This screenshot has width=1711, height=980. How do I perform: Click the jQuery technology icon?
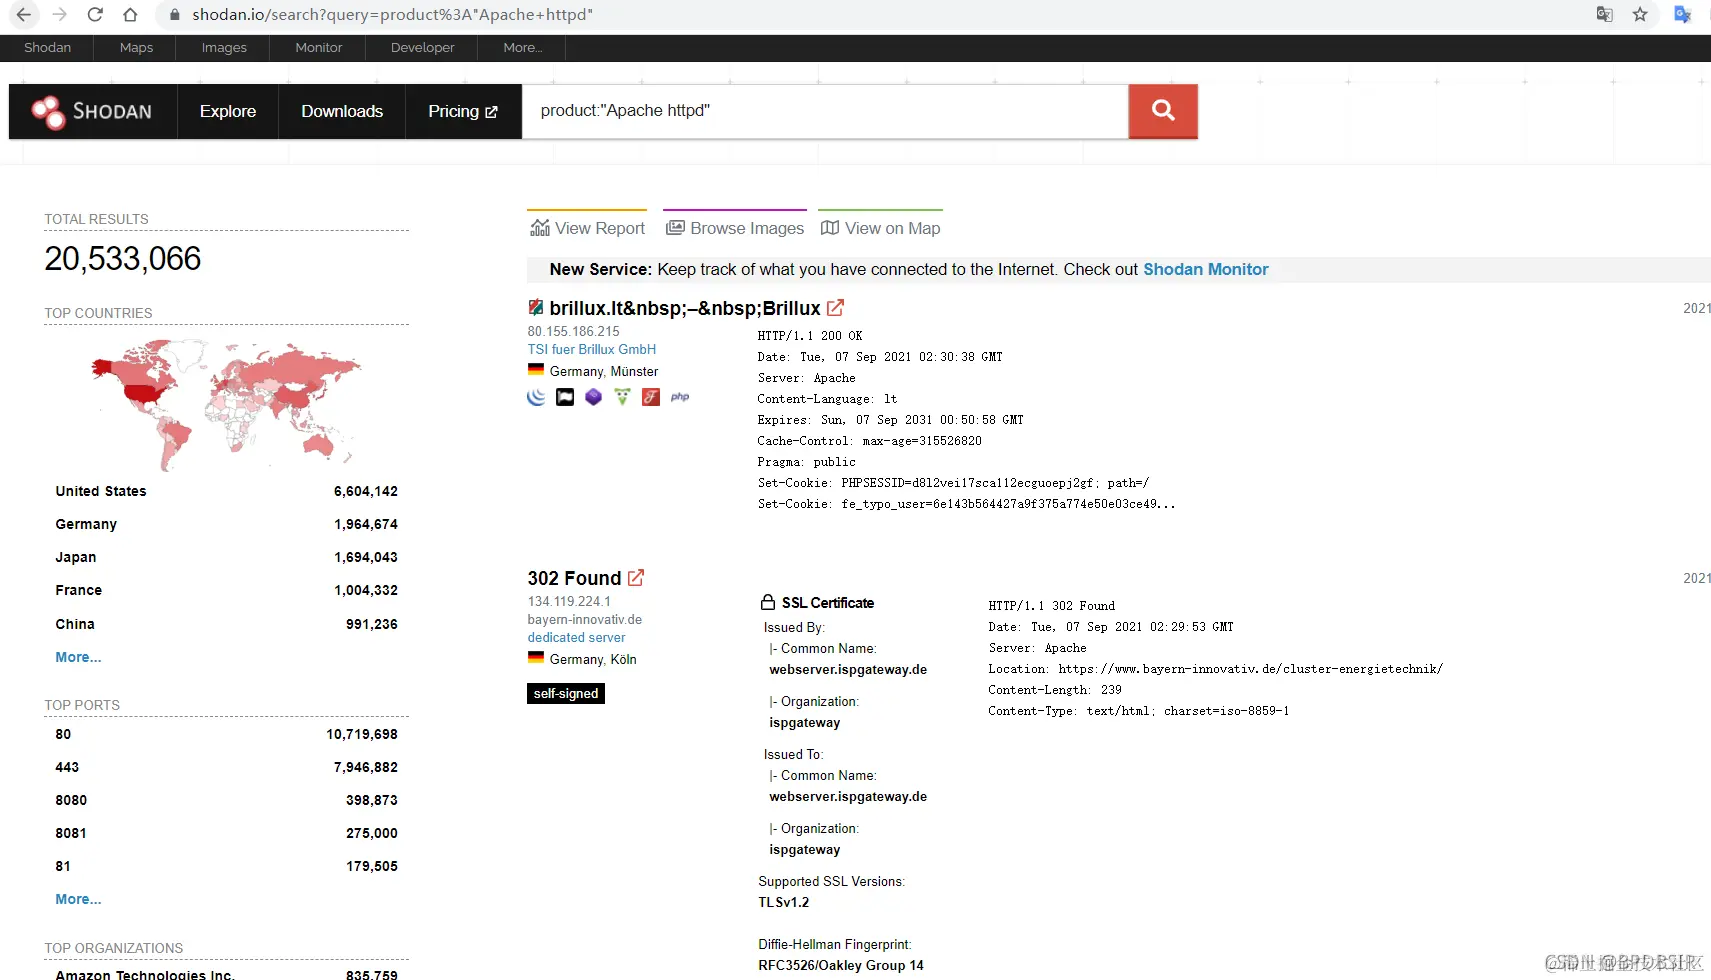537,397
